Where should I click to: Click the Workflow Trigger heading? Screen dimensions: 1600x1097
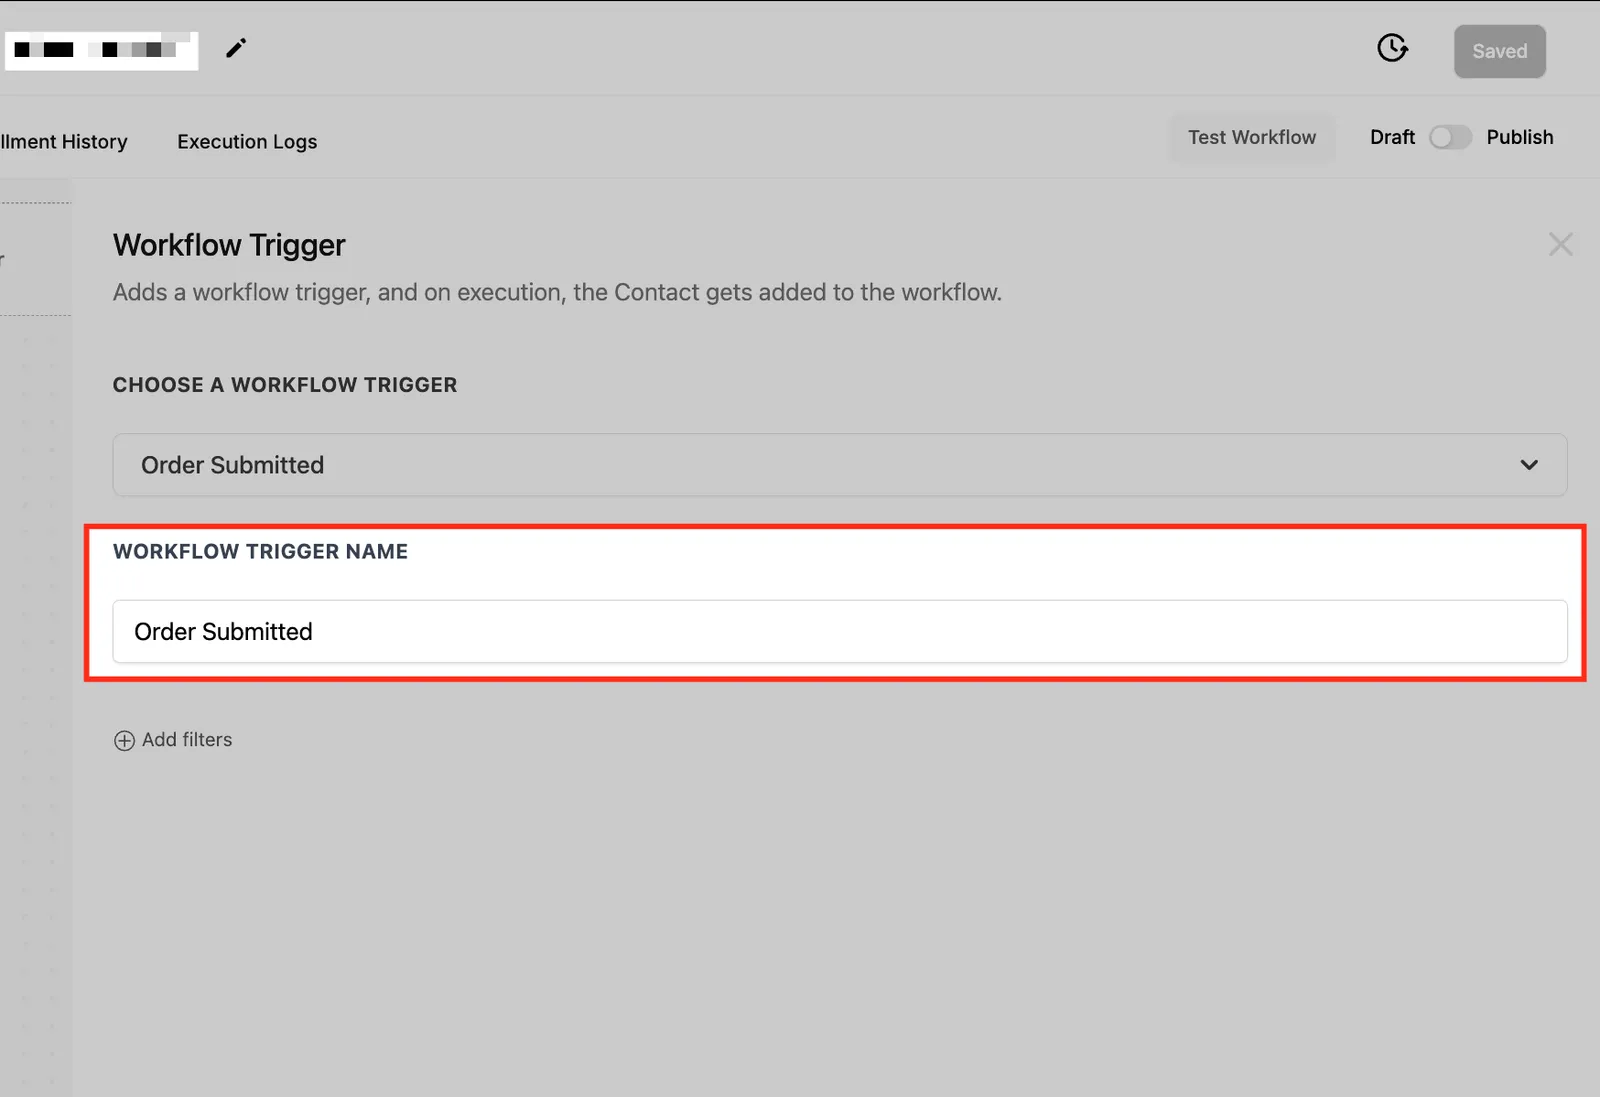(x=229, y=245)
